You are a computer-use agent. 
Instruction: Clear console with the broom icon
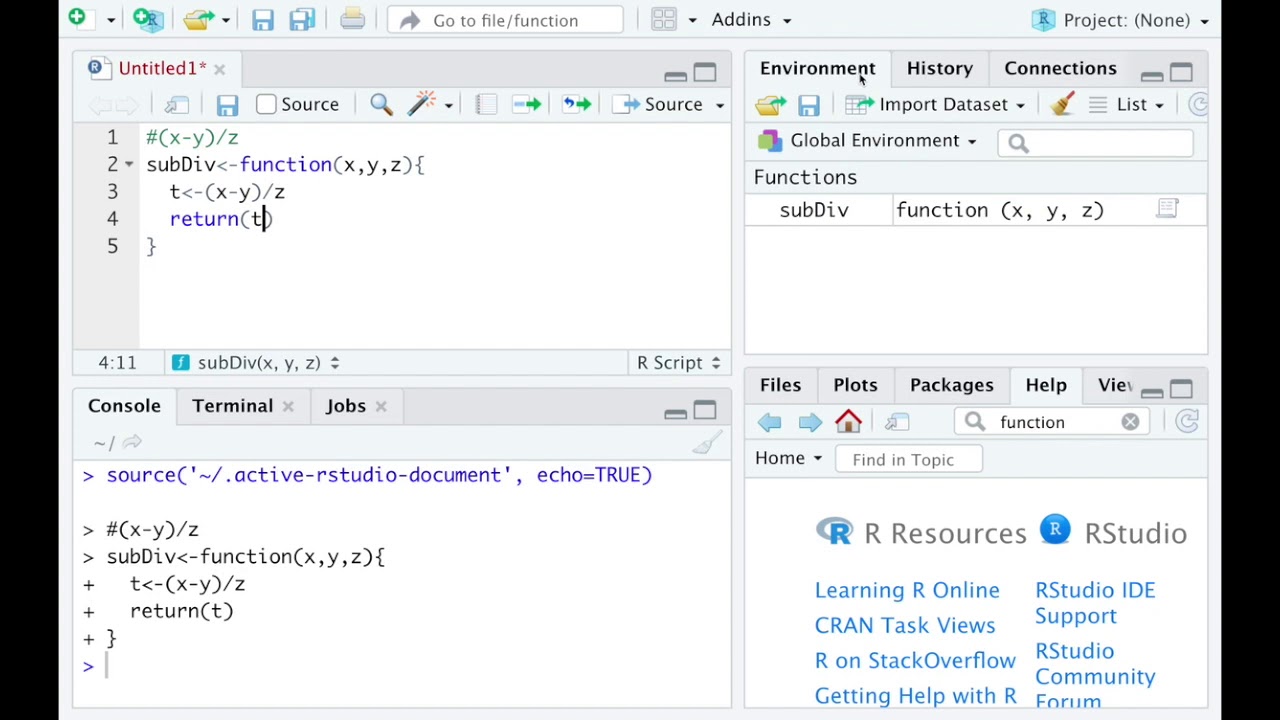coord(707,443)
